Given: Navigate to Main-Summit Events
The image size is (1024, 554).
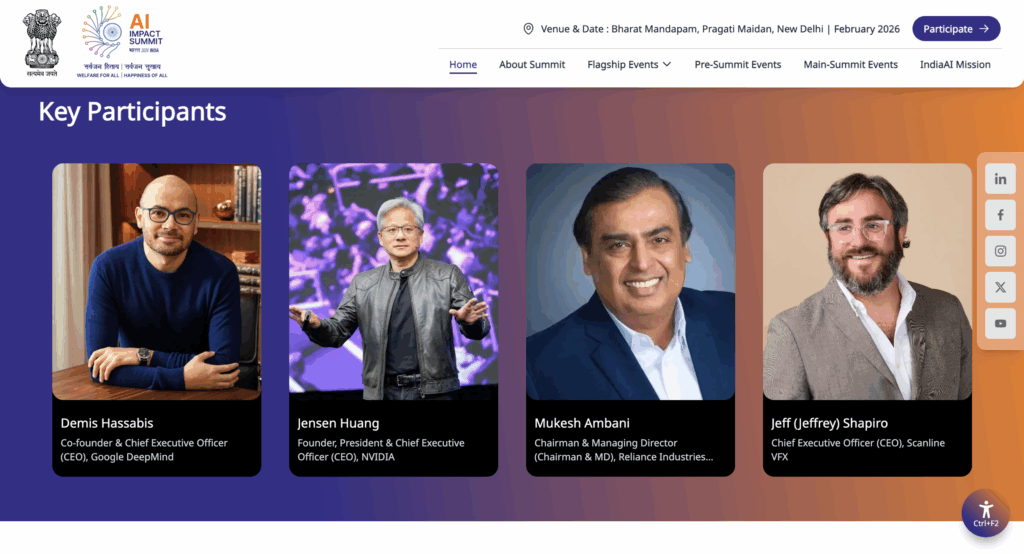Looking at the screenshot, I should [x=850, y=65].
